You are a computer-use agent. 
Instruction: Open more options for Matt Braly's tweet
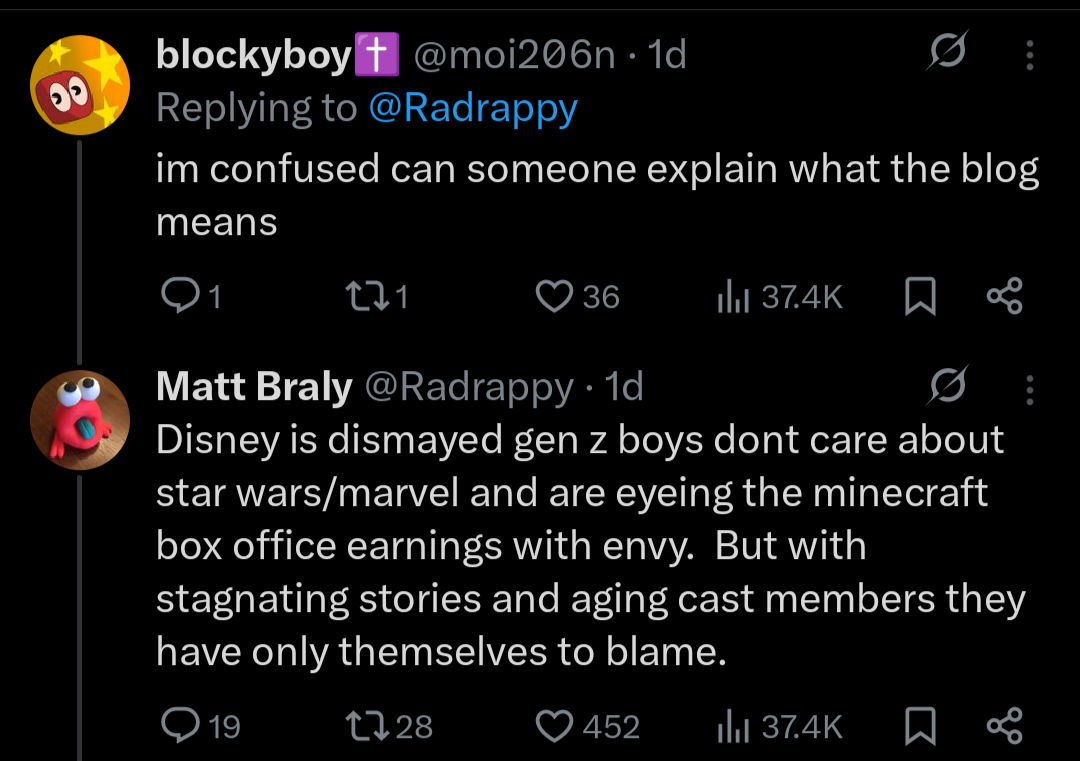pos(1029,388)
